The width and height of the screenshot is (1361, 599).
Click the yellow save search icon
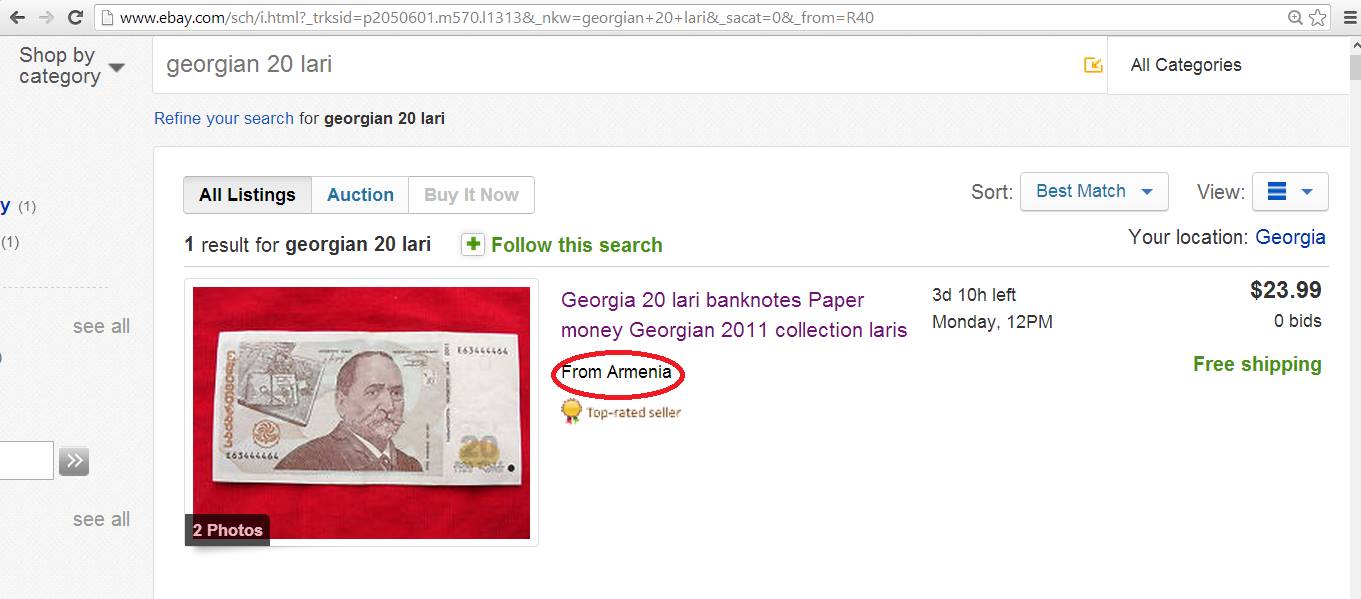pyautogui.click(x=1093, y=65)
